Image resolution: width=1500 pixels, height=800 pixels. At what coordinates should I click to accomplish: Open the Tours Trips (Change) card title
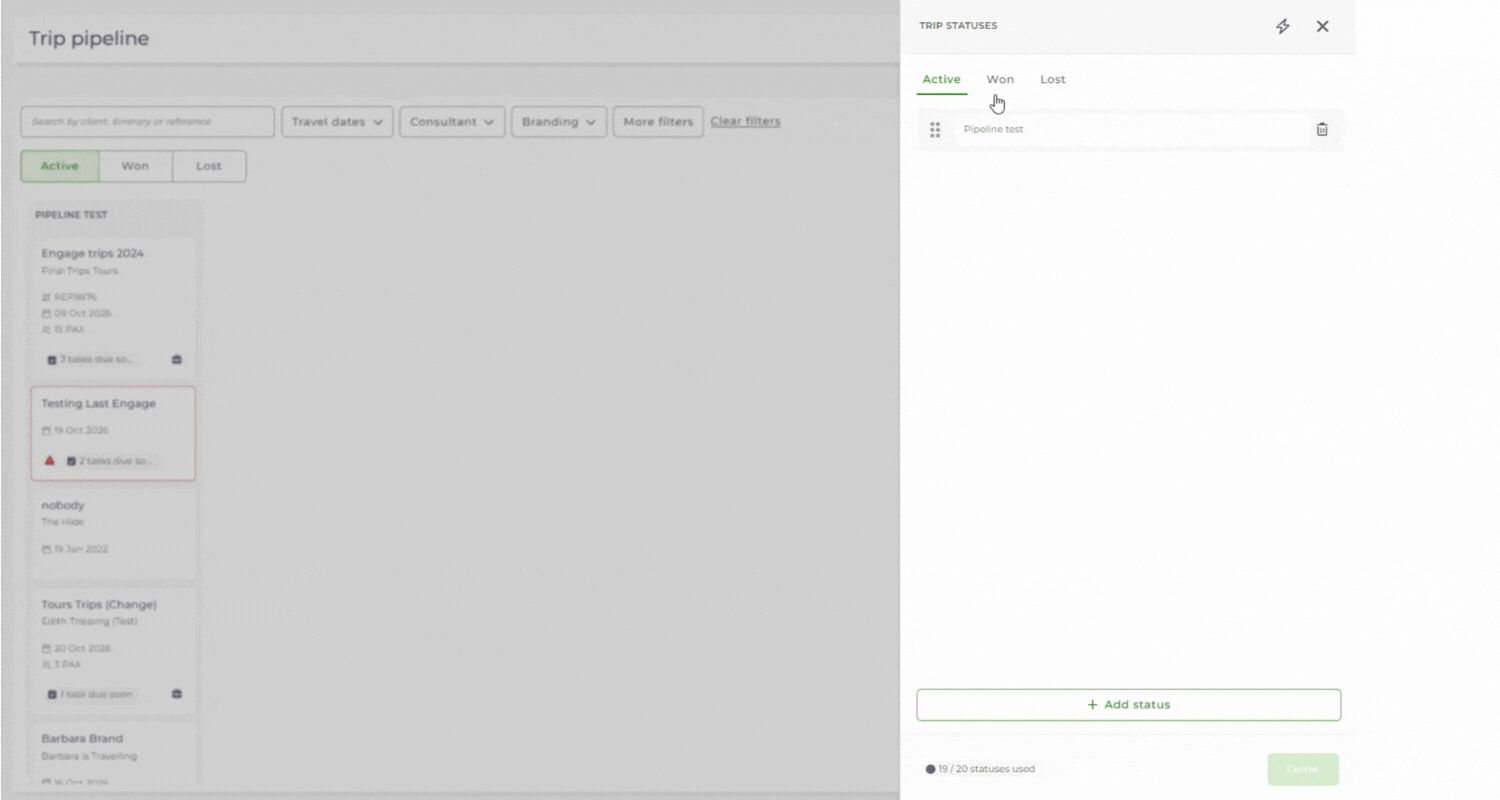click(99, 604)
